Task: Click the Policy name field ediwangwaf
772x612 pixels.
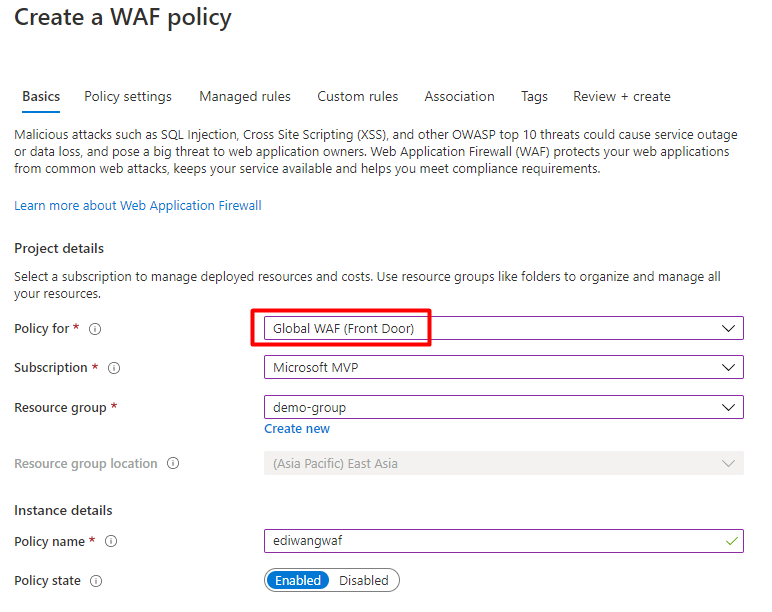Action: pyautogui.click(x=504, y=541)
